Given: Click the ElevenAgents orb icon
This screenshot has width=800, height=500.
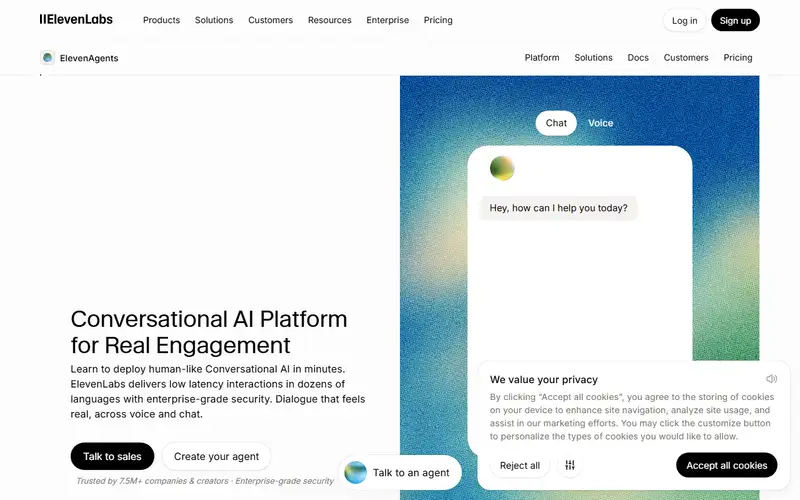Looking at the screenshot, I should 47,58.
